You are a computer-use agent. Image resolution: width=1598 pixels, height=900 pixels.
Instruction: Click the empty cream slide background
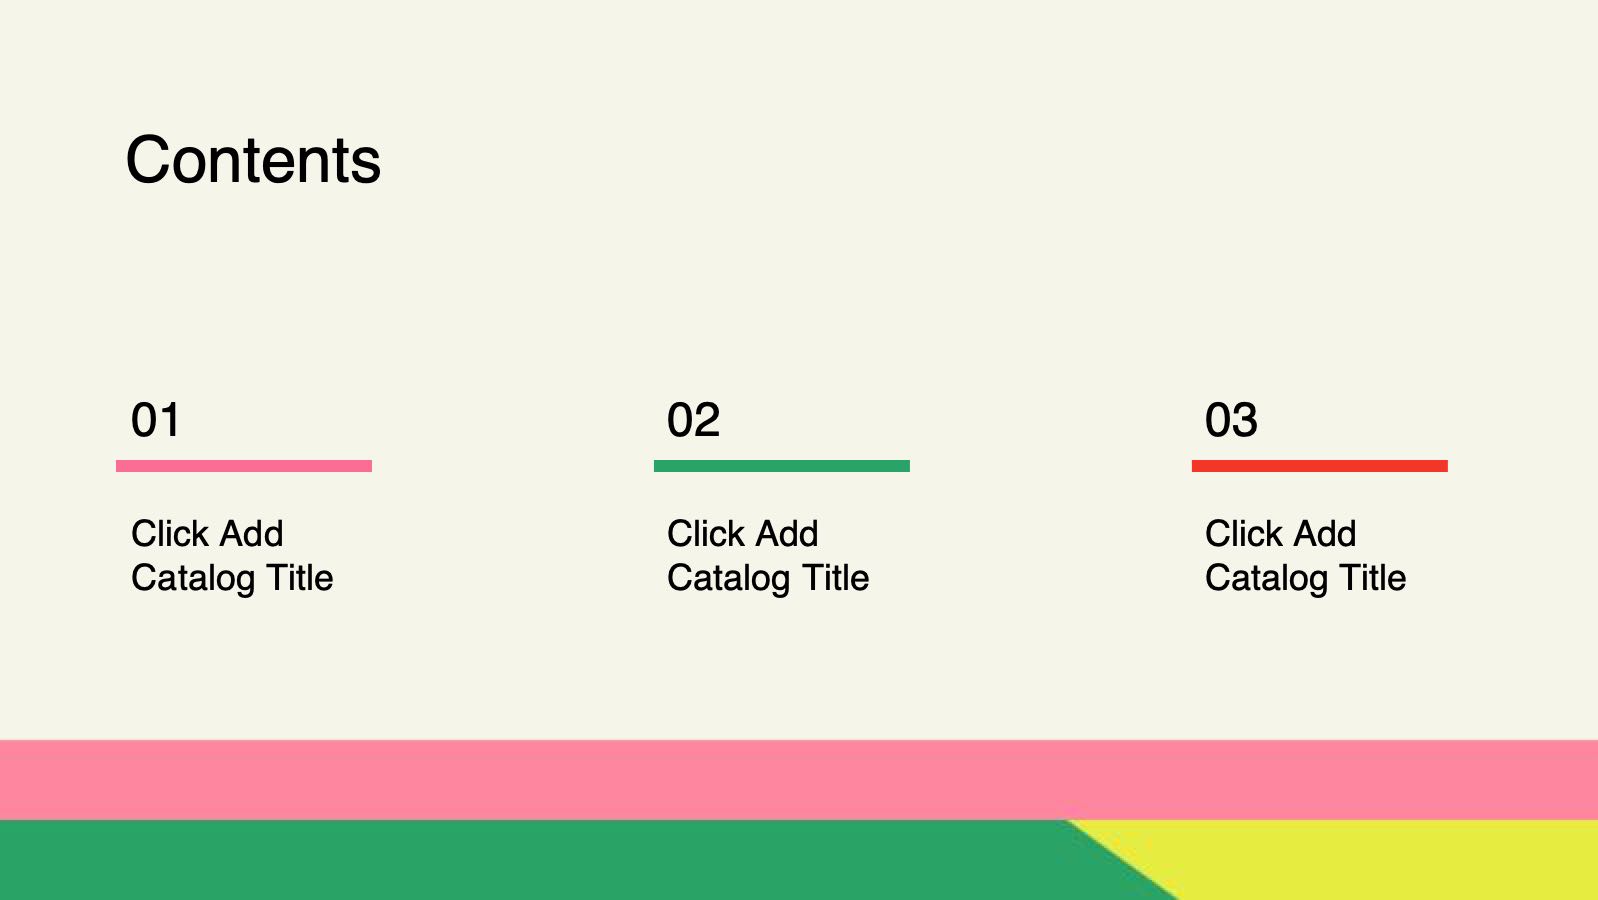900,250
